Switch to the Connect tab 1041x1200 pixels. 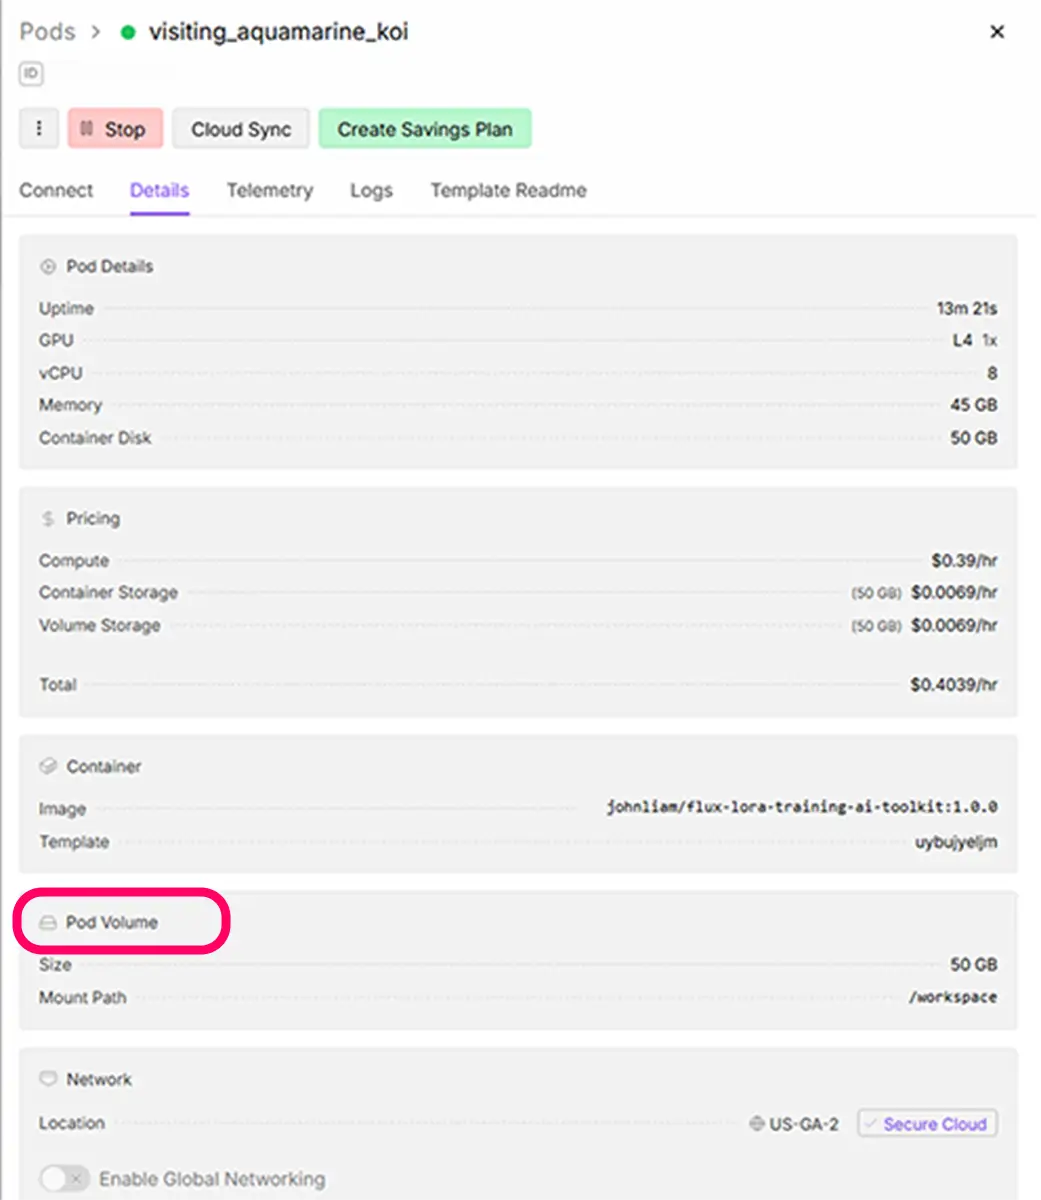tap(56, 190)
